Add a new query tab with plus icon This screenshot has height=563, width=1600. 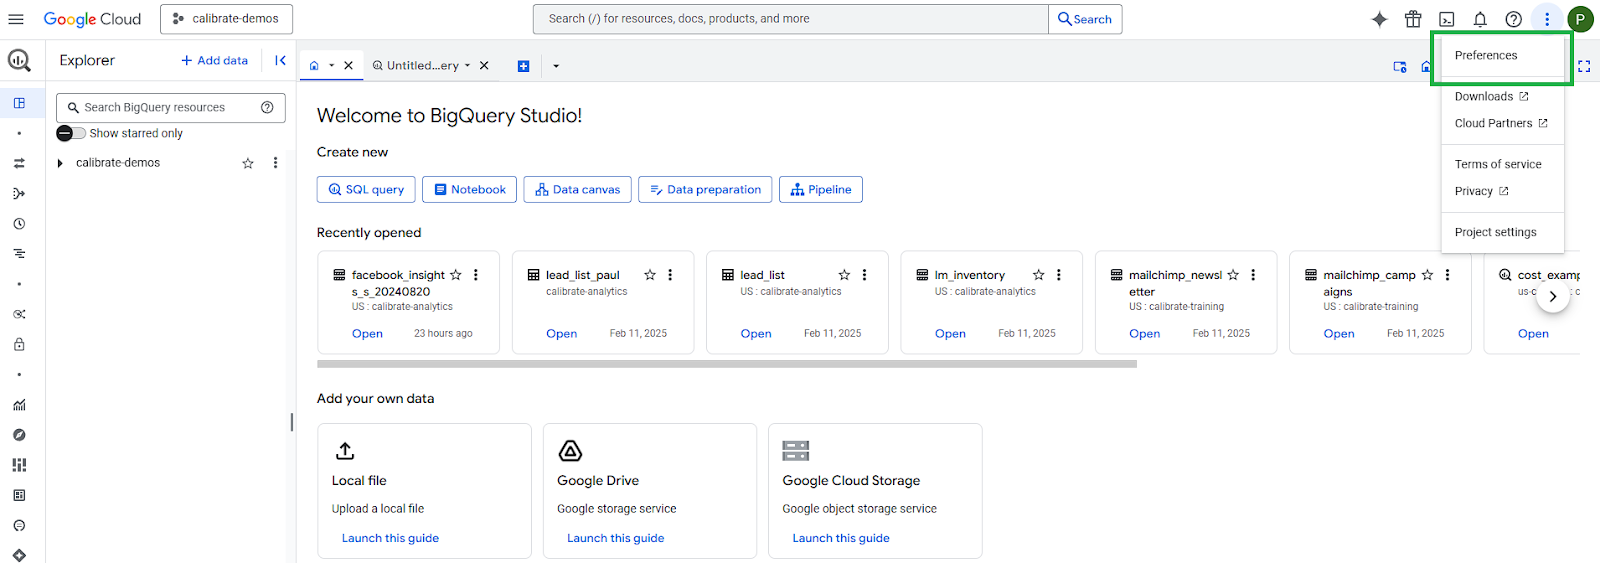[x=523, y=66]
